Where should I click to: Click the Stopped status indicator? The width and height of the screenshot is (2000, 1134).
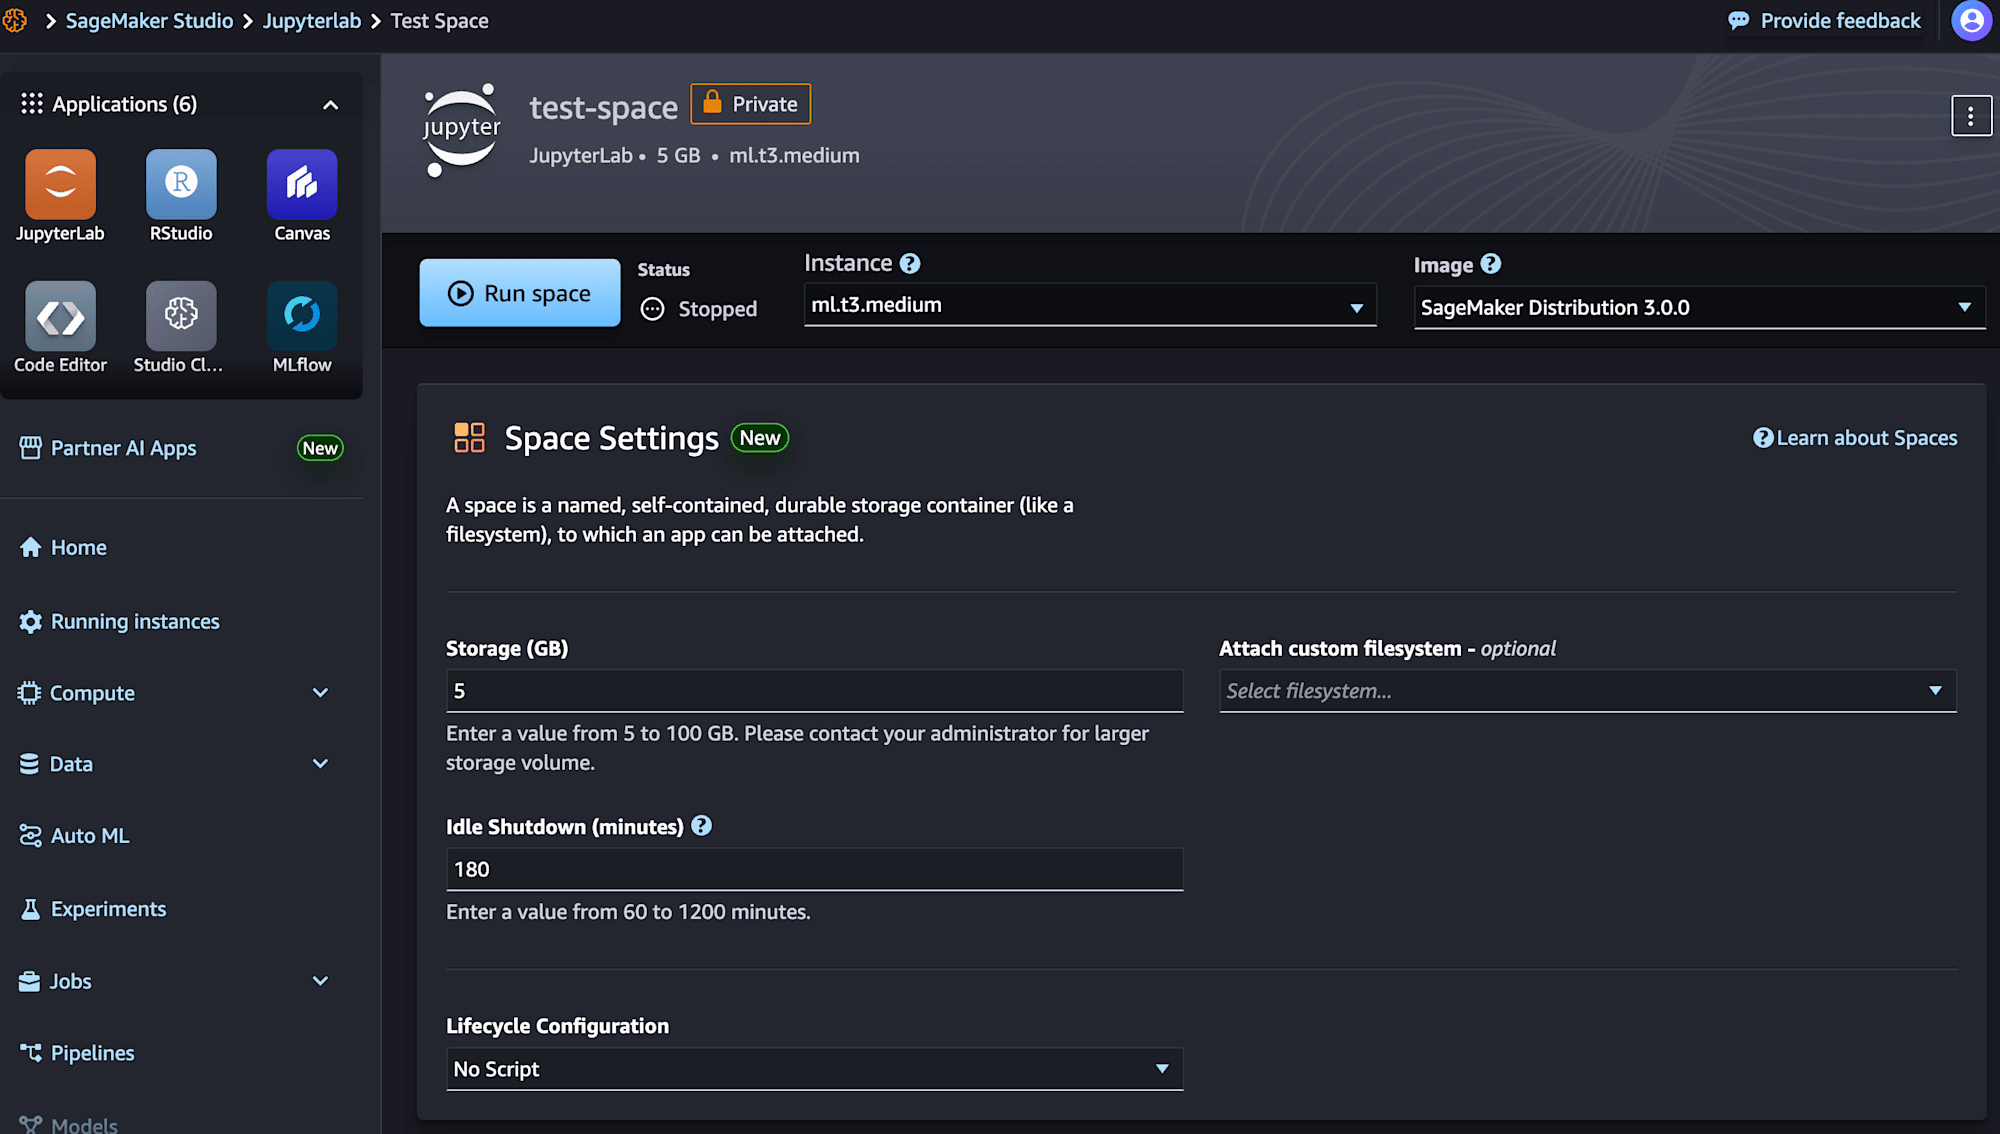pyautogui.click(x=699, y=309)
